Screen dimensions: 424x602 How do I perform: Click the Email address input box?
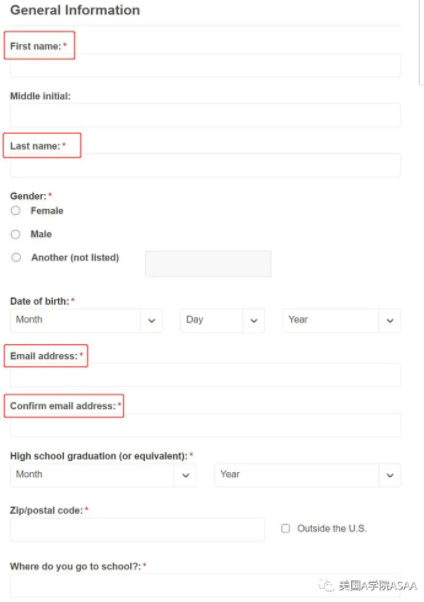pos(205,375)
